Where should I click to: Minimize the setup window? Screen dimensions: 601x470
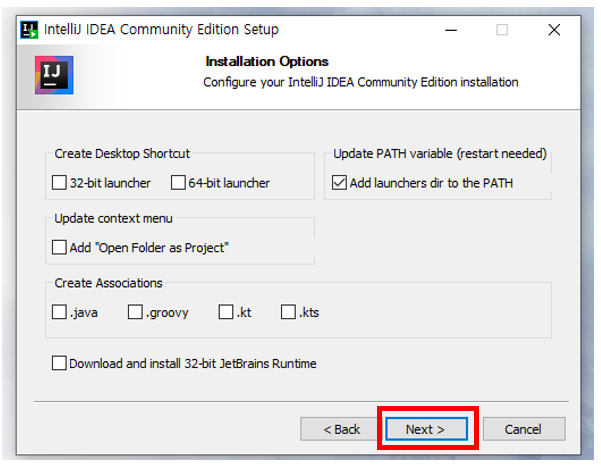(451, 30)
